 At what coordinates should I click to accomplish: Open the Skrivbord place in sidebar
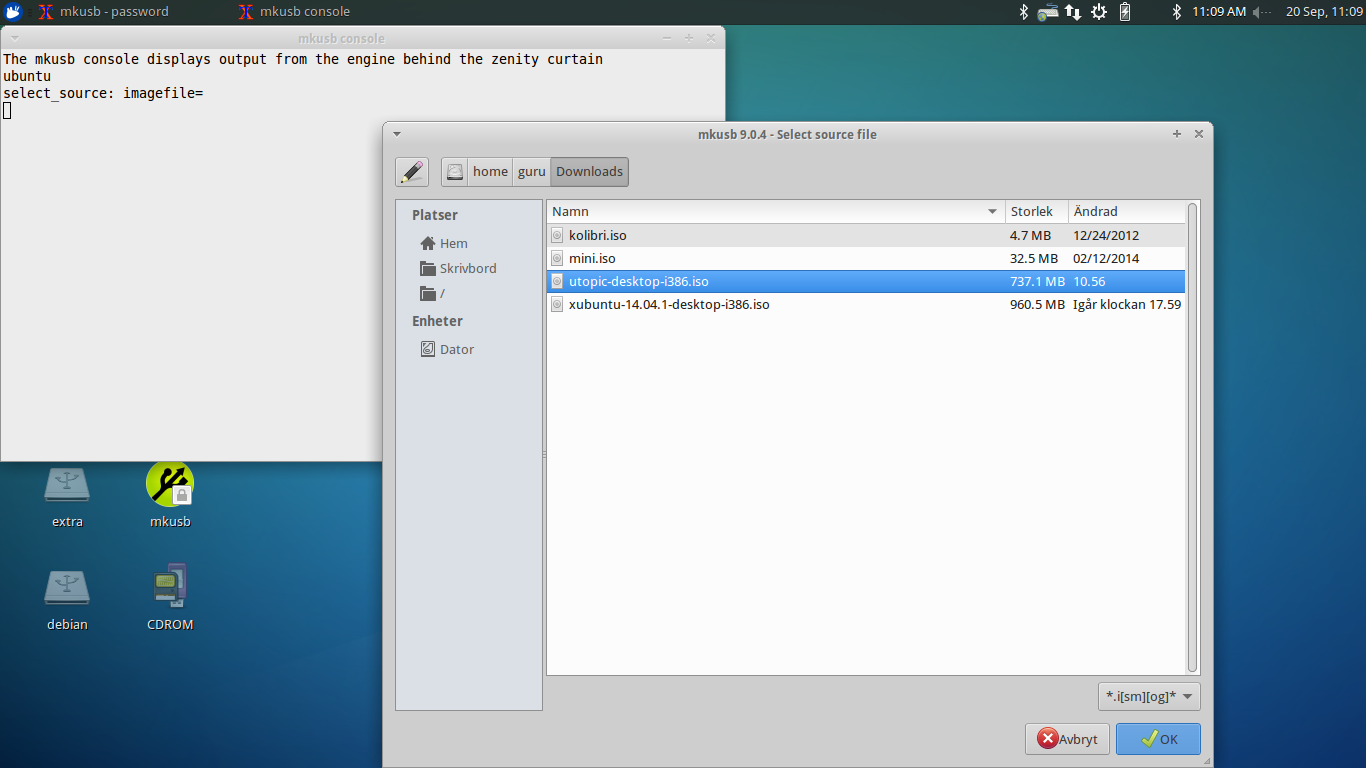(x=469, y=269)
